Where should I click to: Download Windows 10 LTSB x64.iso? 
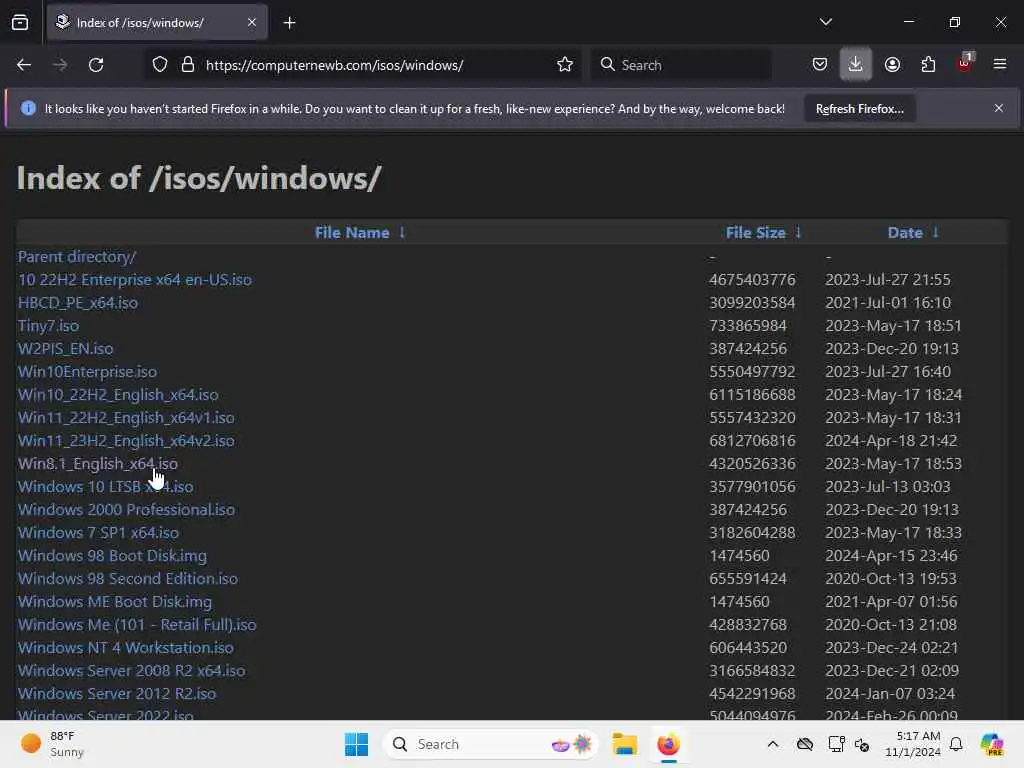tap(106, 487)
